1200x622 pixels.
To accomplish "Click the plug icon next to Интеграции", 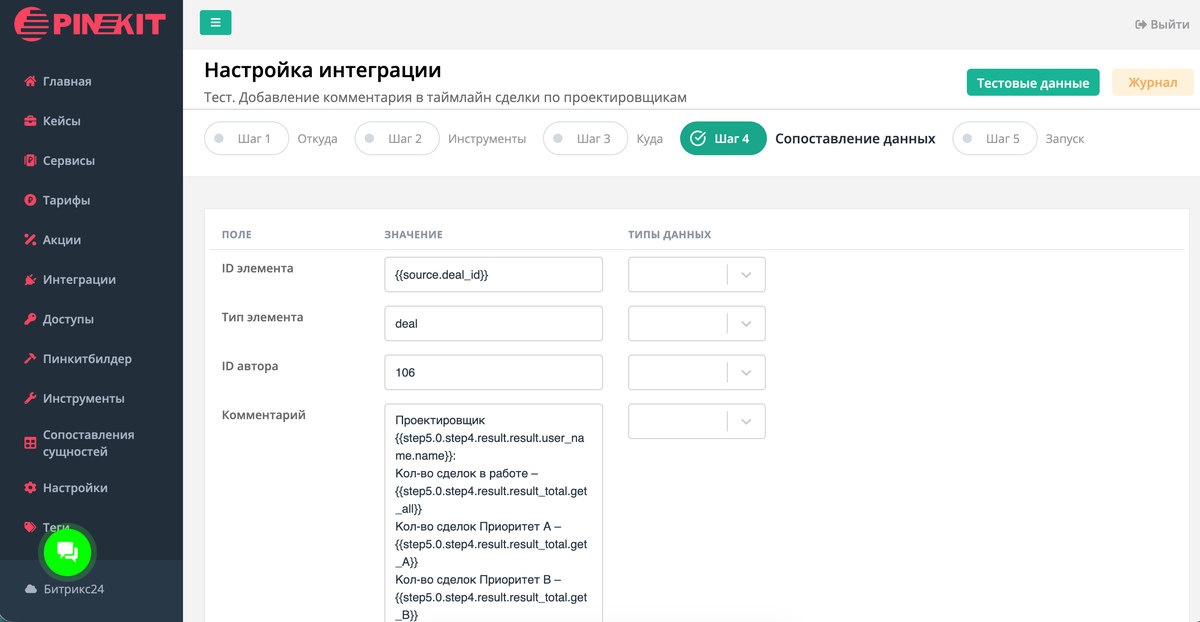I will point(30,280).
